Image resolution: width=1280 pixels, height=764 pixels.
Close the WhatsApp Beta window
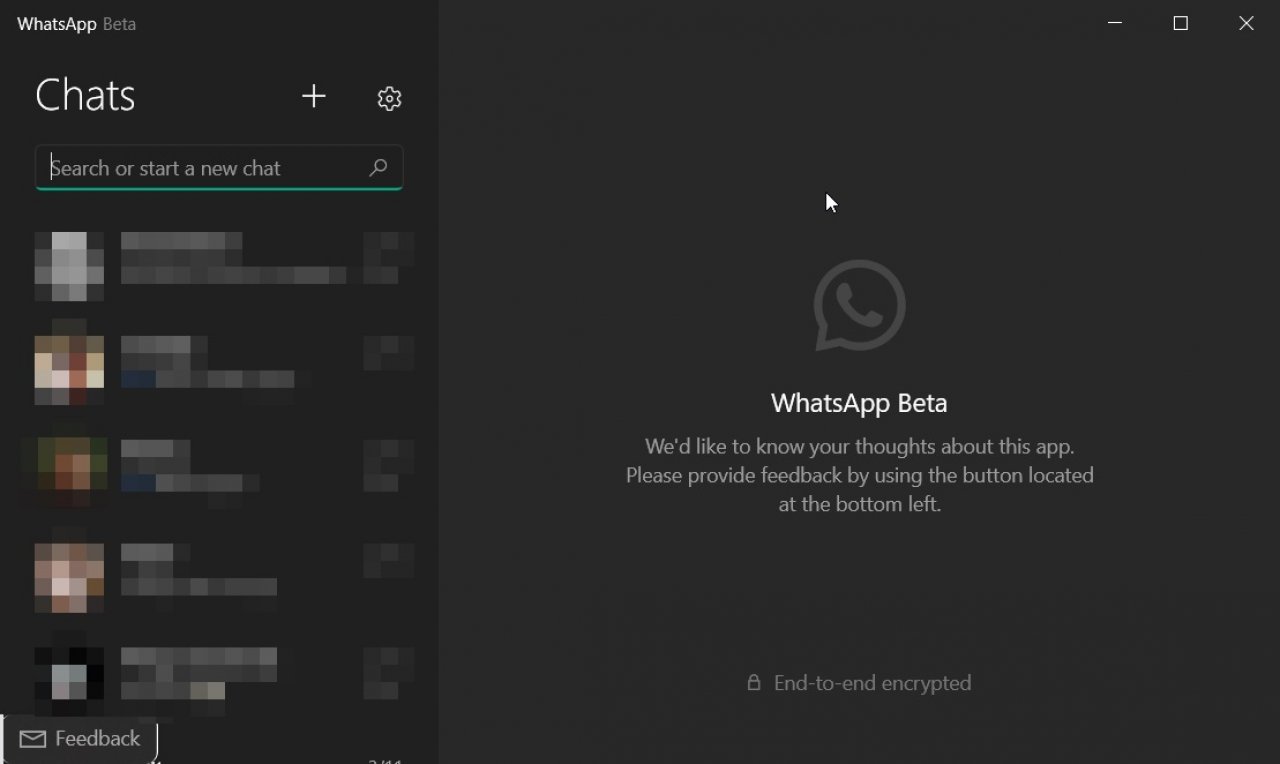(1246, 23)
